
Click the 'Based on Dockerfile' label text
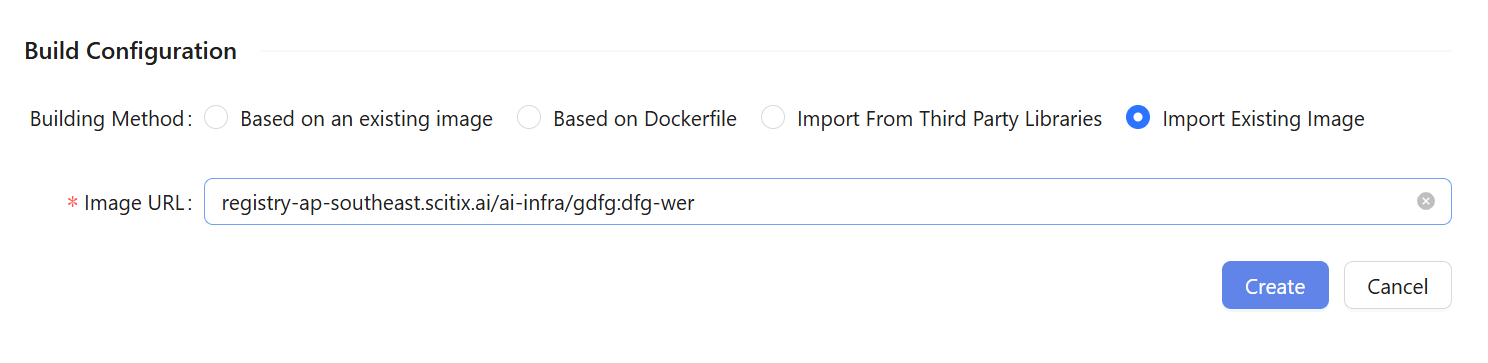645,119
